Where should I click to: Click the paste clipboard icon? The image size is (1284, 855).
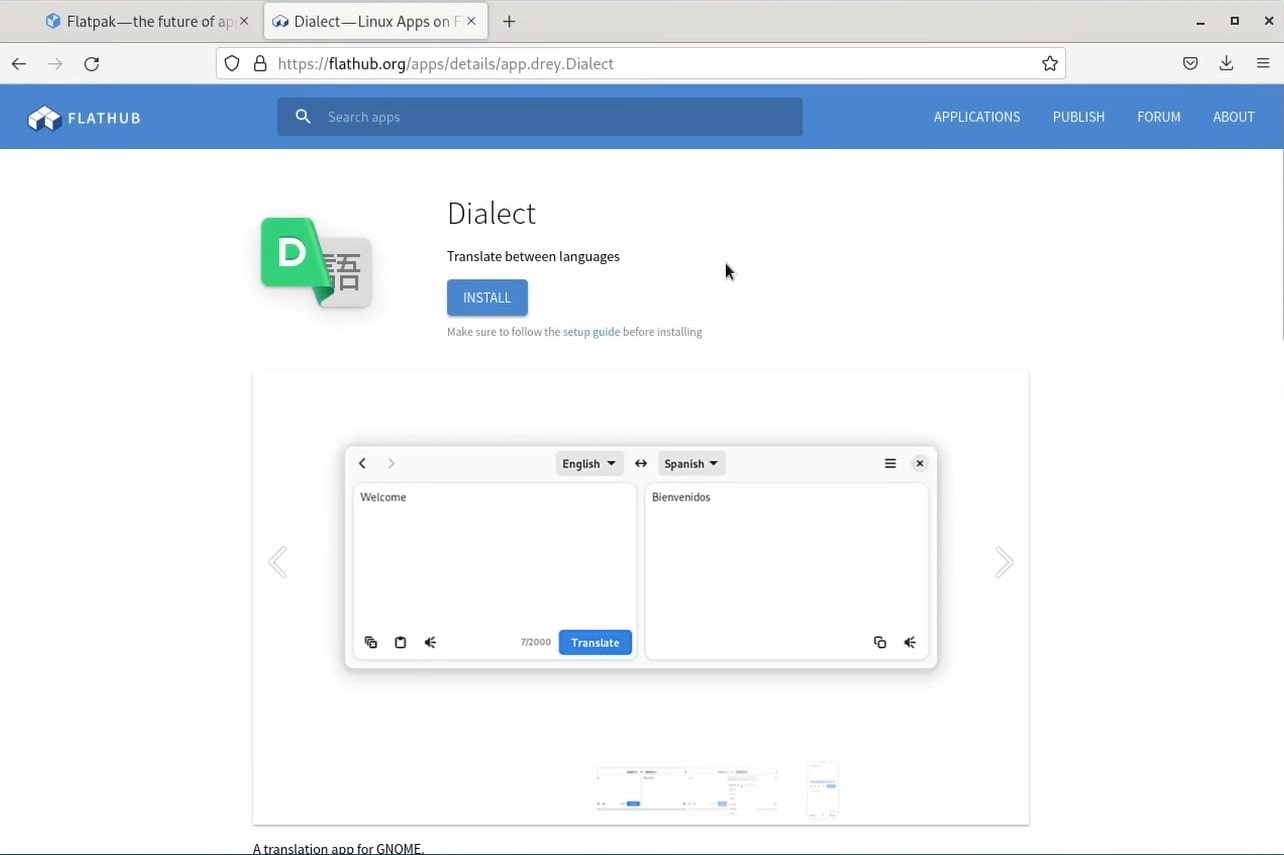click(400, 642)
